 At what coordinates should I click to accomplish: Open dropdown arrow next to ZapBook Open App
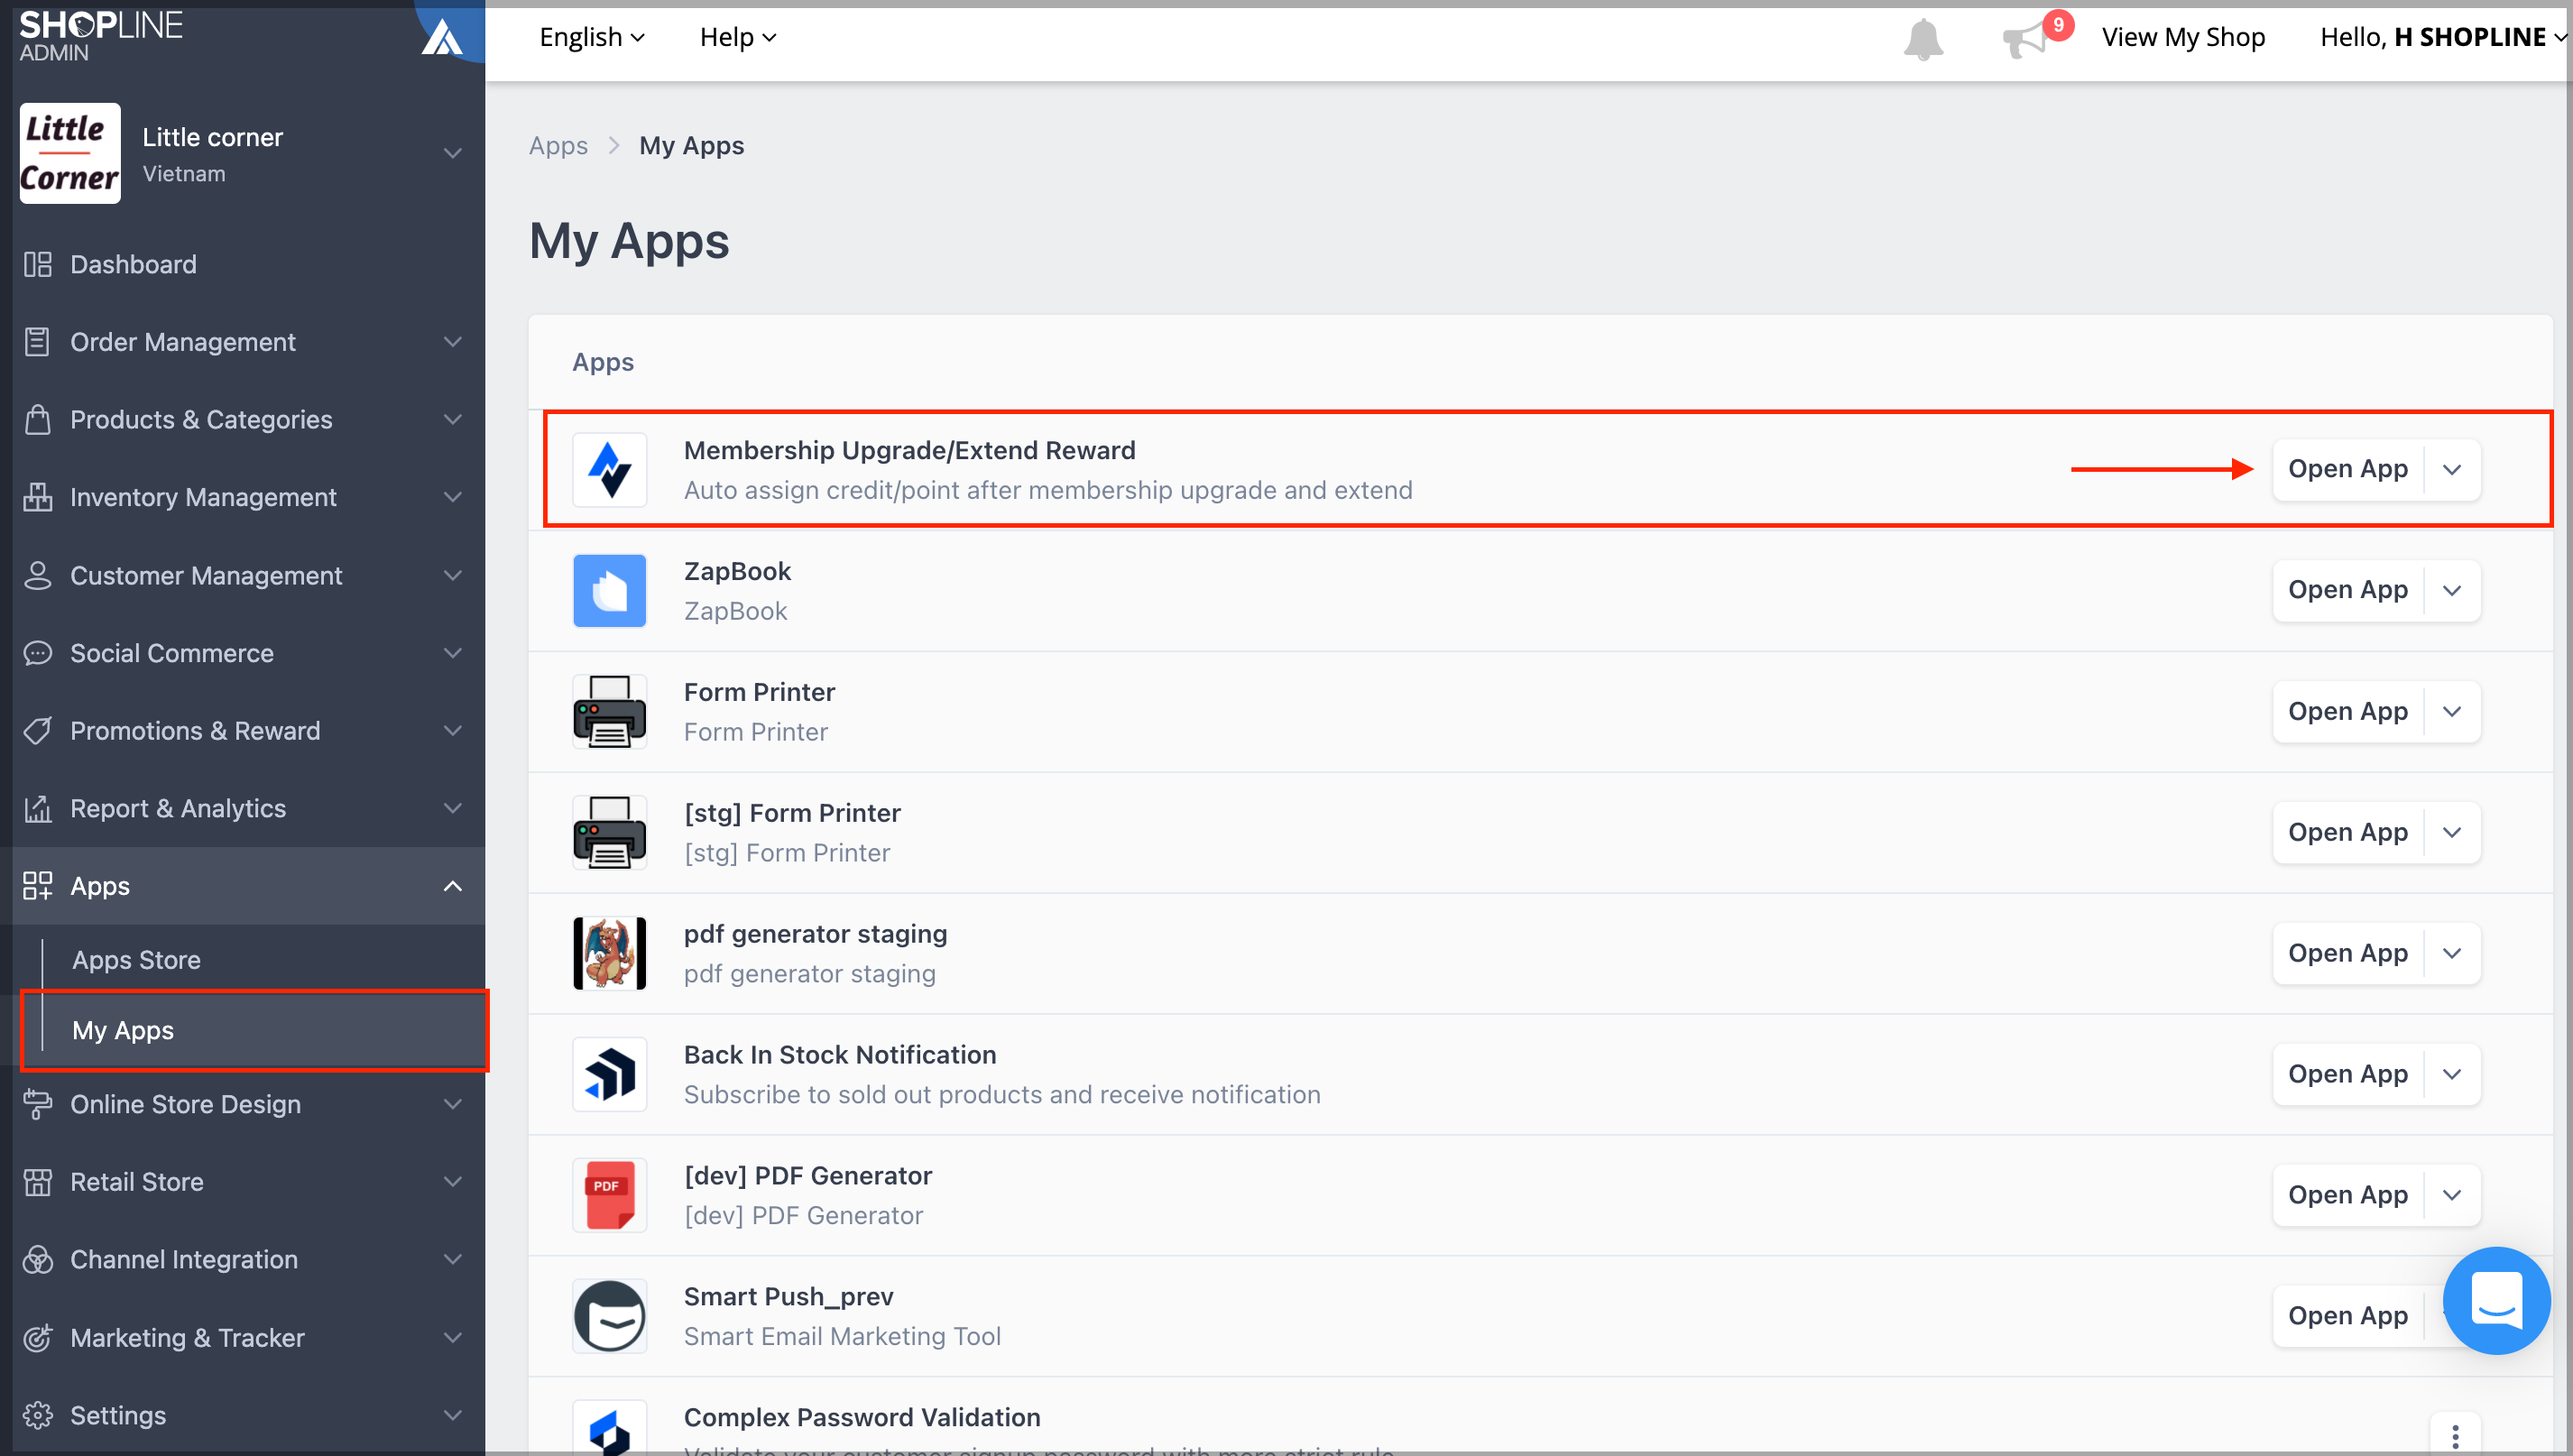pyautogui.click(x=2452, y=590)
